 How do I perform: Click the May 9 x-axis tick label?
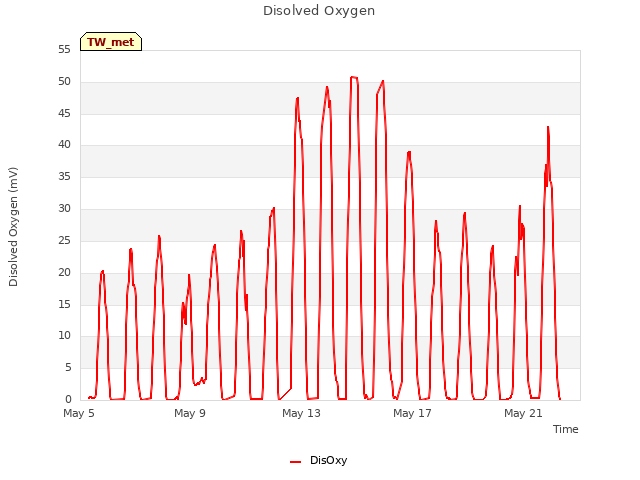(x=189, y=413)
